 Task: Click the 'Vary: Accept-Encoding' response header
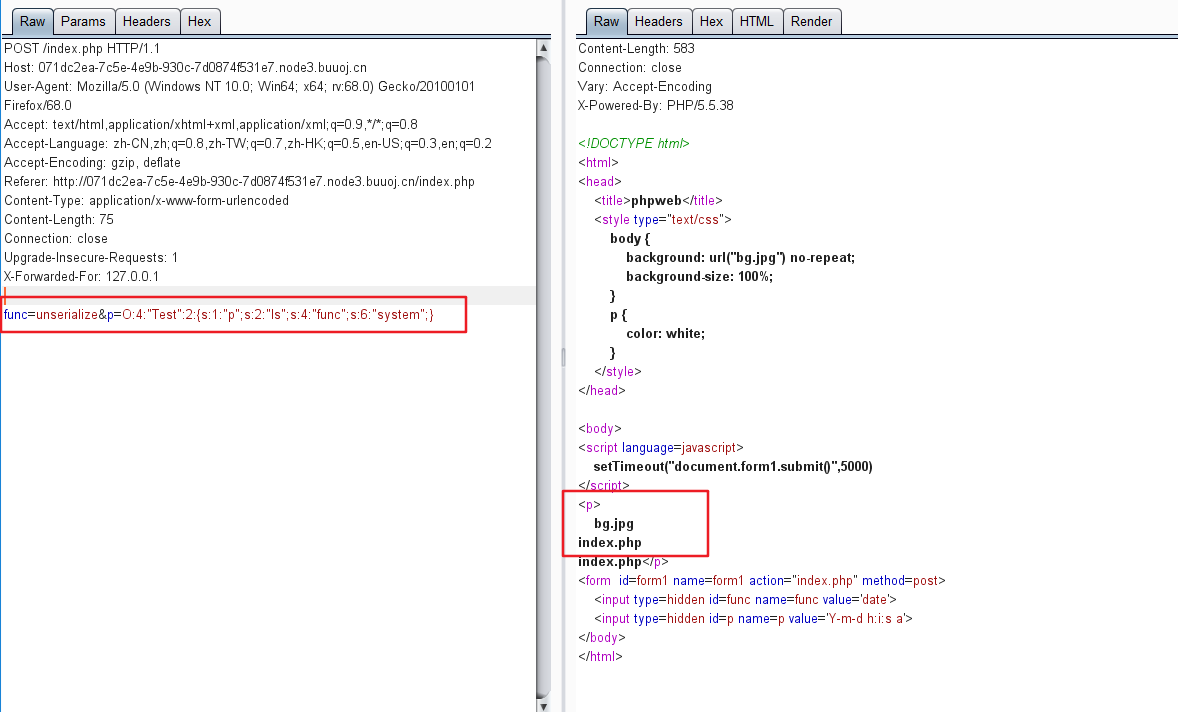click(x=645, y=86)
